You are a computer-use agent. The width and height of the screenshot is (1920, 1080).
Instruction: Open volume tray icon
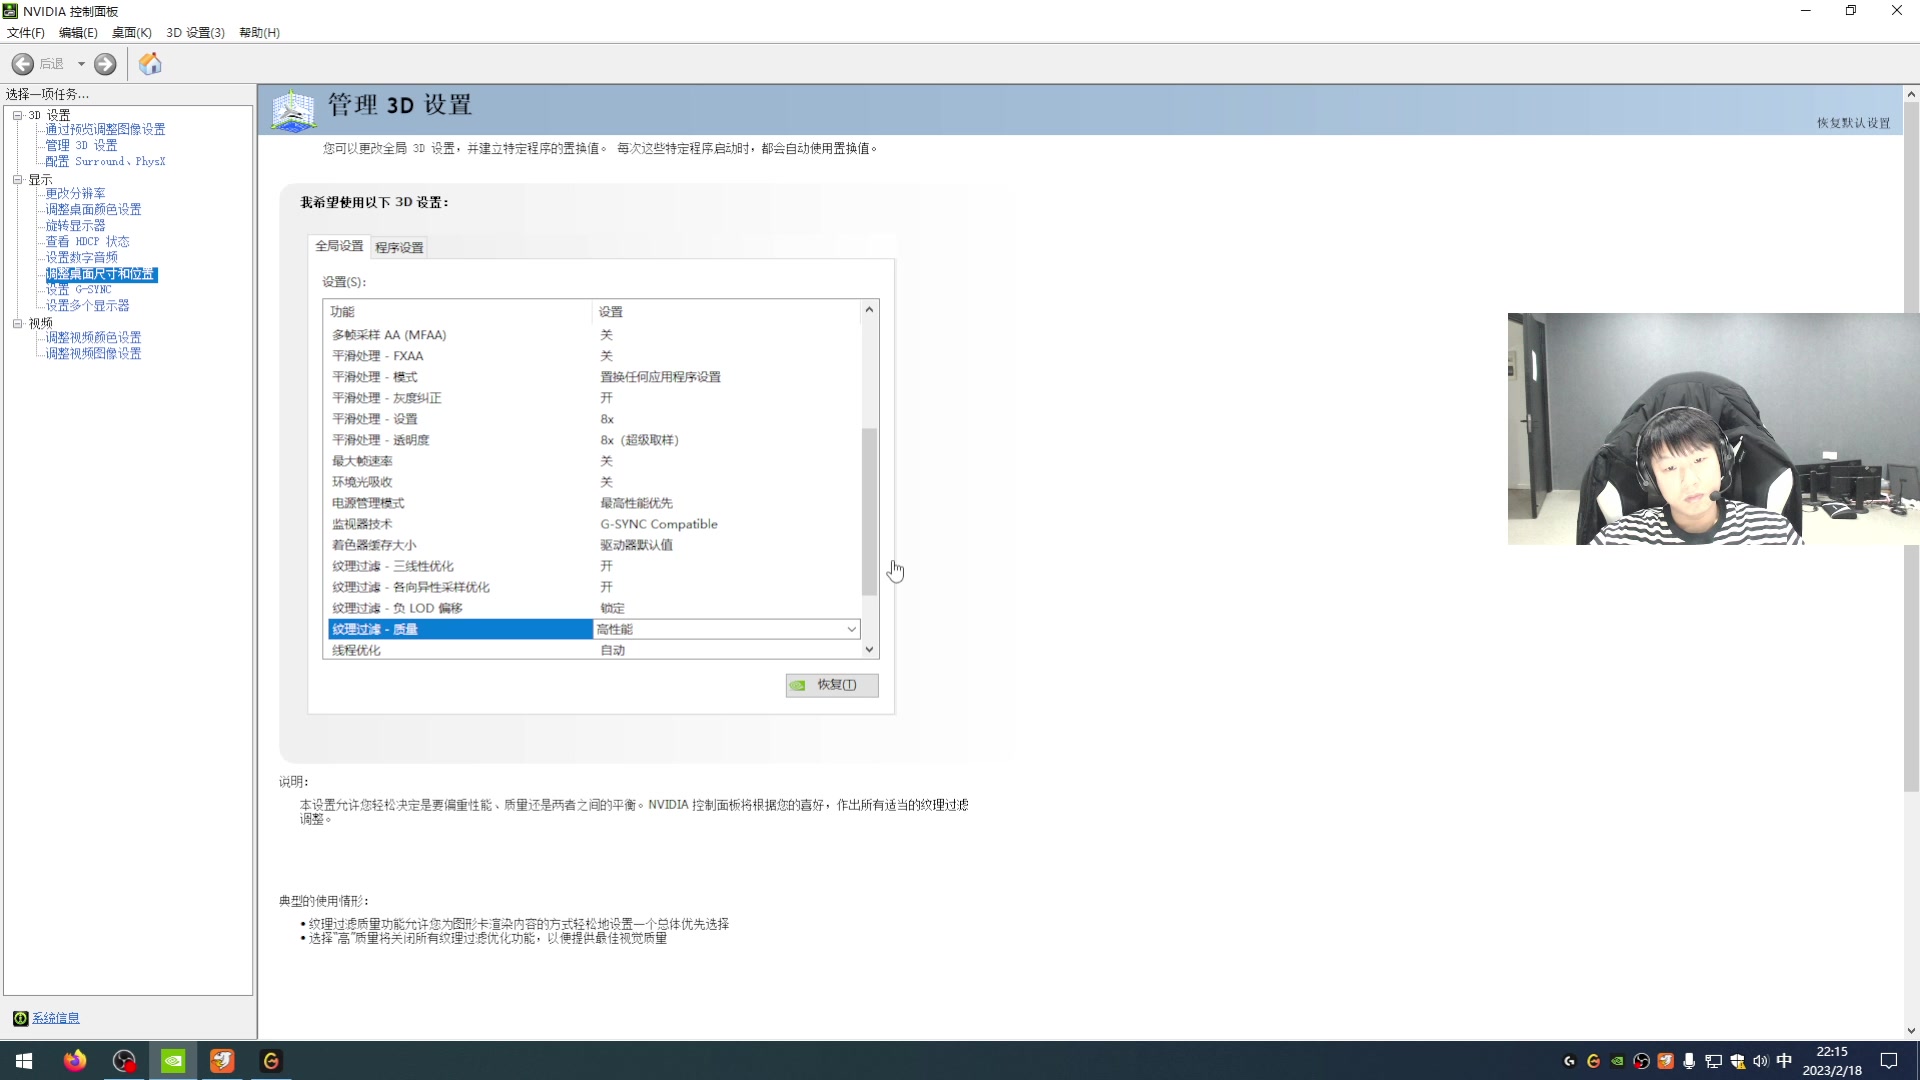coord(1761,1061)
